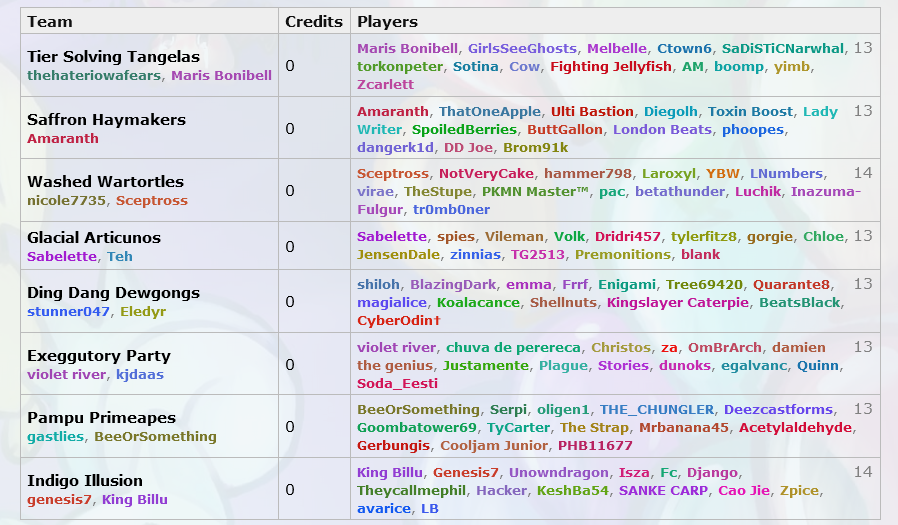
Task: Open Eledyr manager link
Action: (x=143, y=311)
